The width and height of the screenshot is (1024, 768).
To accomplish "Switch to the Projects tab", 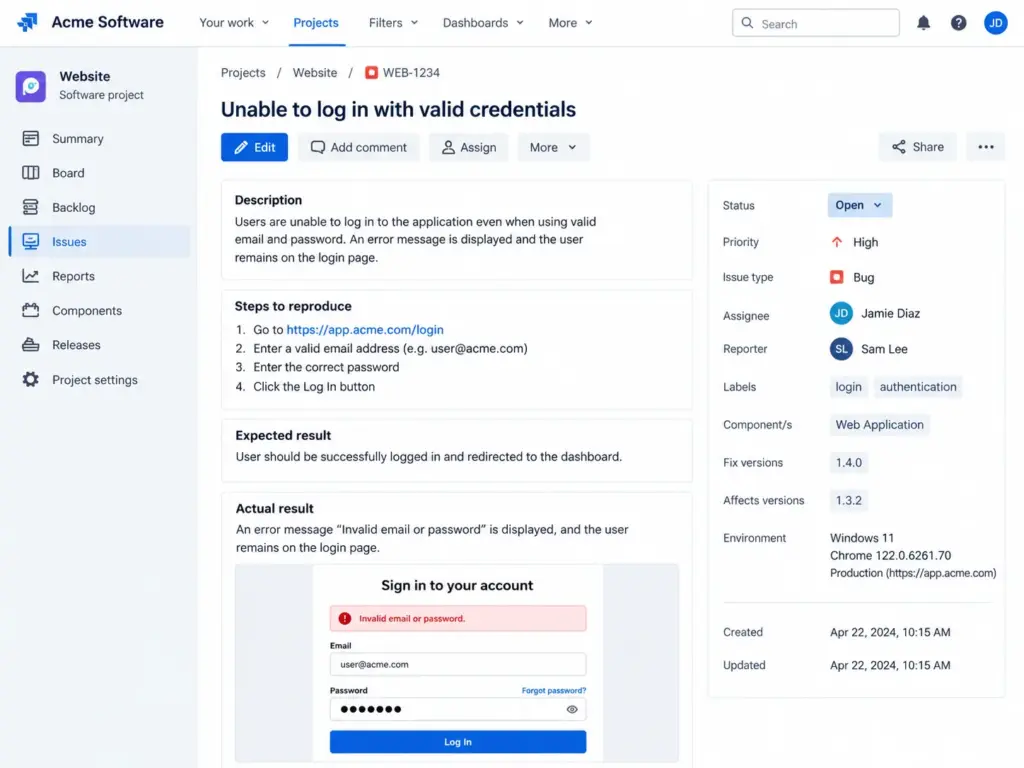I will tap(316, 23).
